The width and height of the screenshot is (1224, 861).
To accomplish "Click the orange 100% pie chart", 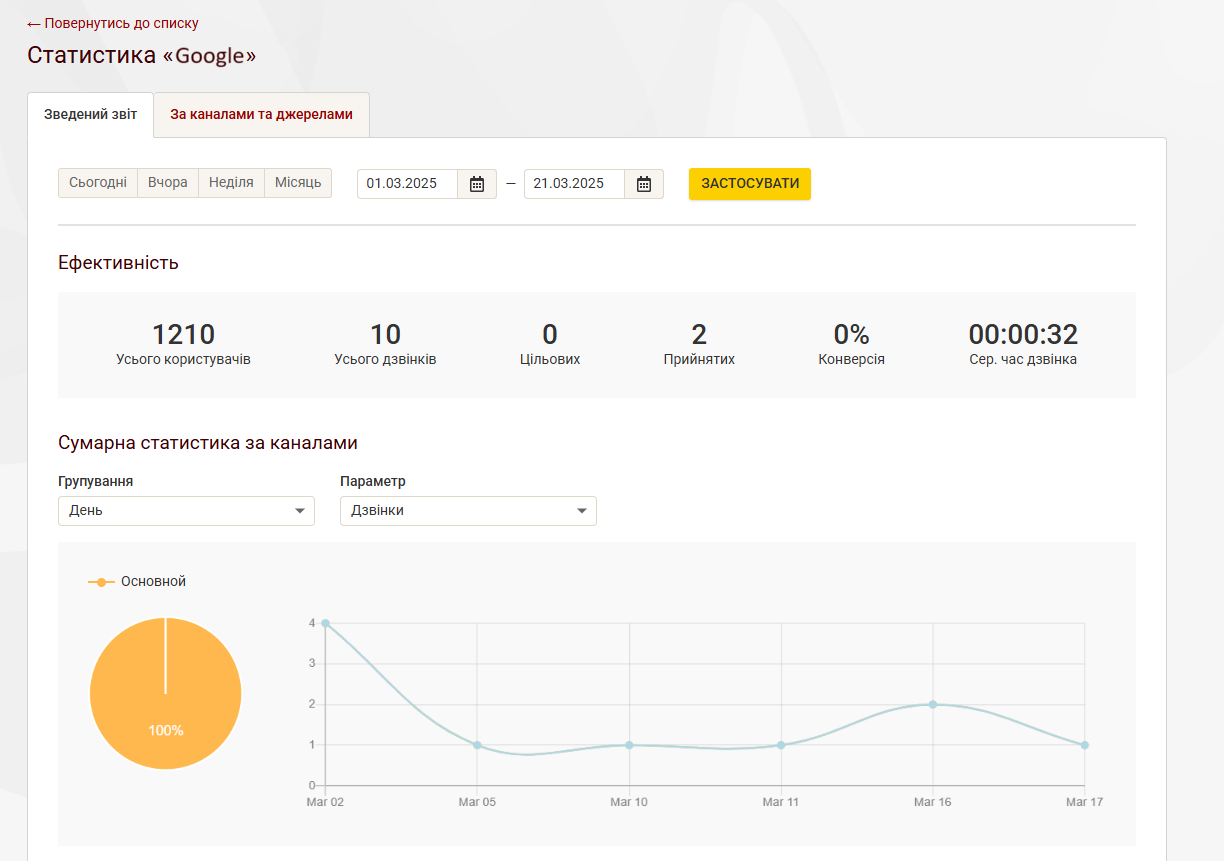I will click(166, 693).
